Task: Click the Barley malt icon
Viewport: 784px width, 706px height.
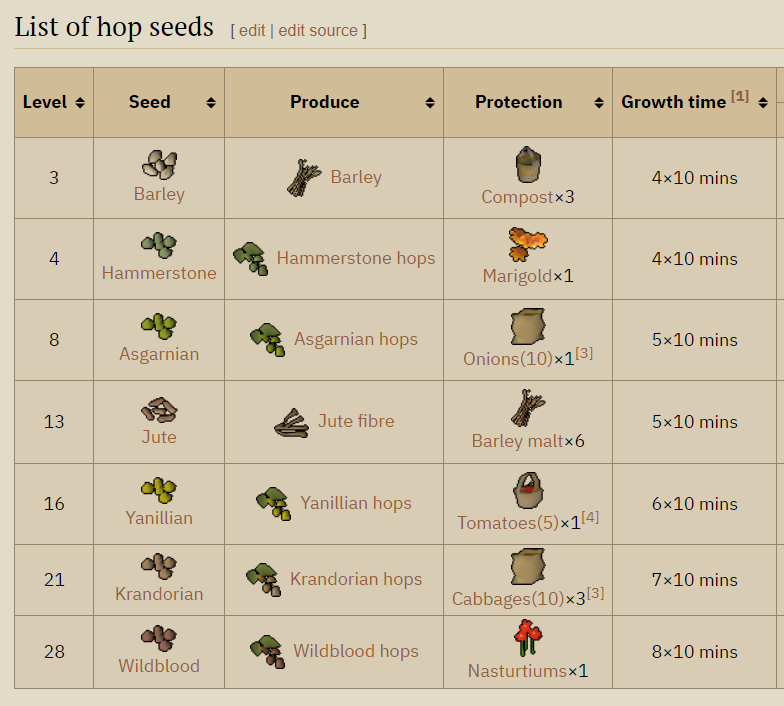Action: coord(527,409)
